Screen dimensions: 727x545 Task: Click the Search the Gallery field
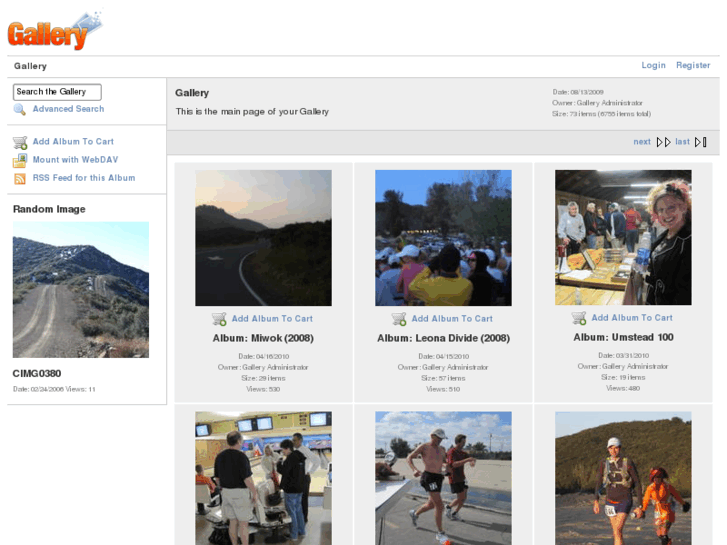coord(57,92)
